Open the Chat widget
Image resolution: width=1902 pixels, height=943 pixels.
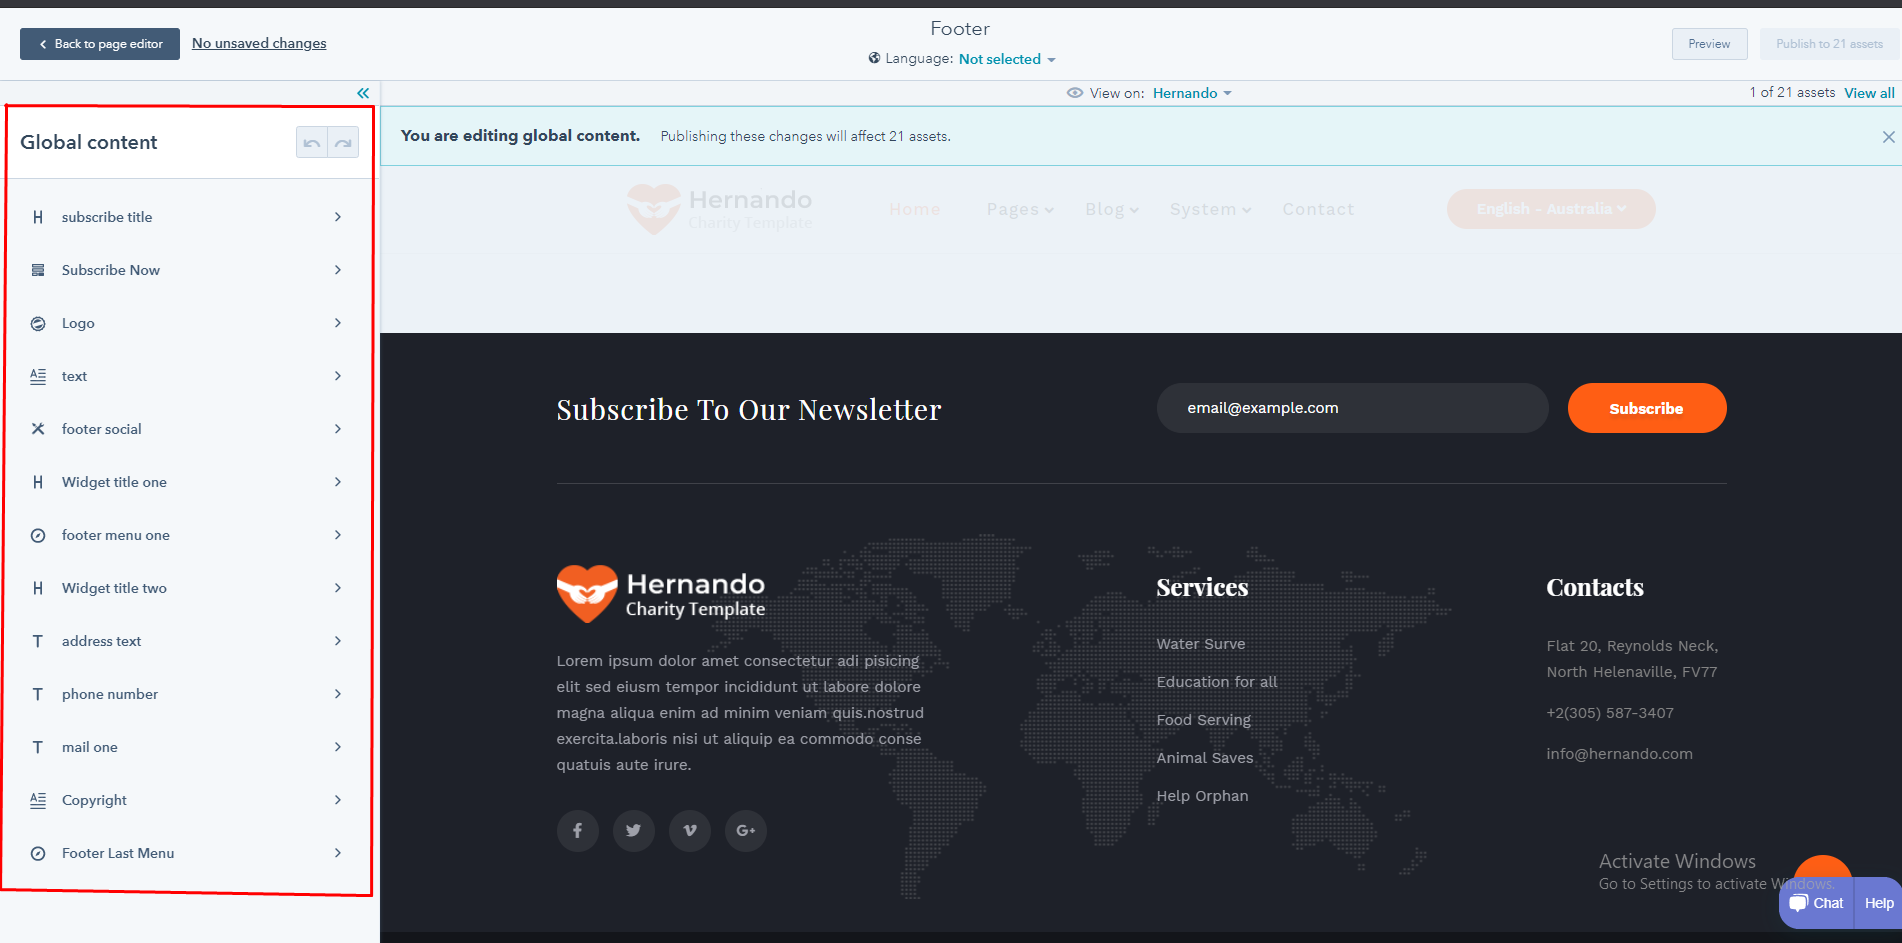(1817, 903)
